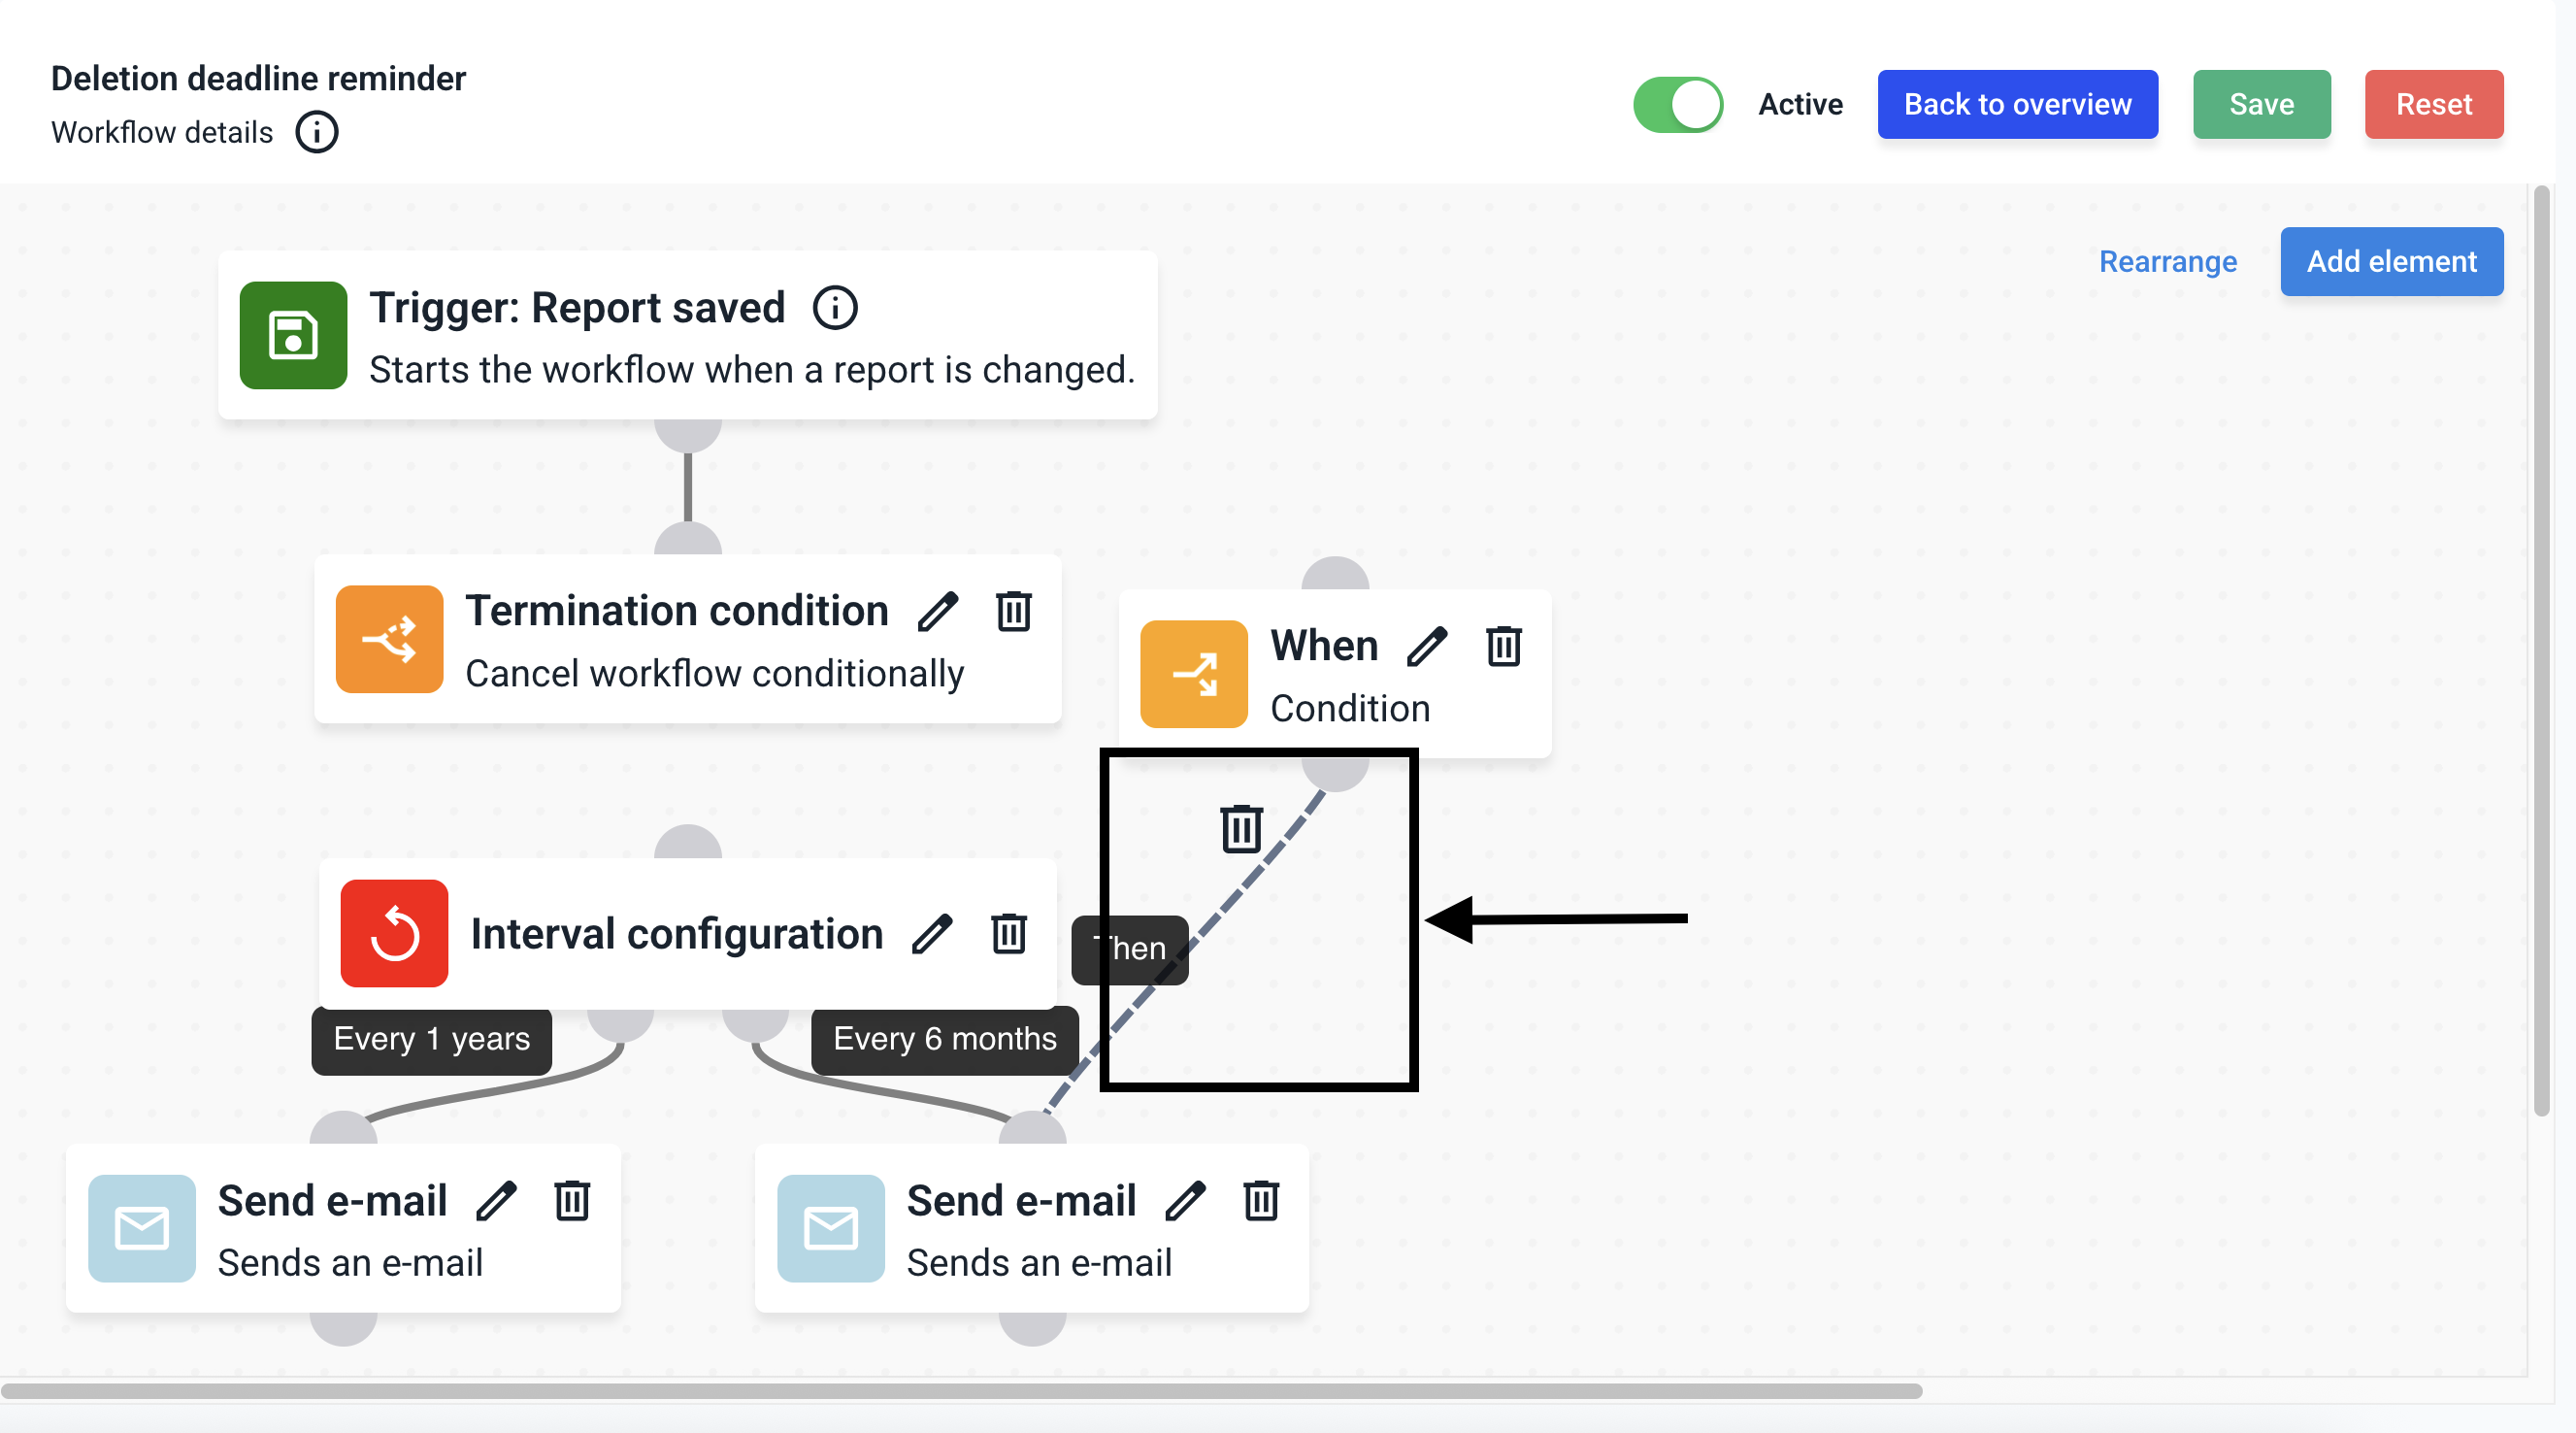The height and width of the screenshot is (1433, 2576).
Task: Edit Interval configuration via pencil icon
Action: pyautogui.click(x=931, y=934)
